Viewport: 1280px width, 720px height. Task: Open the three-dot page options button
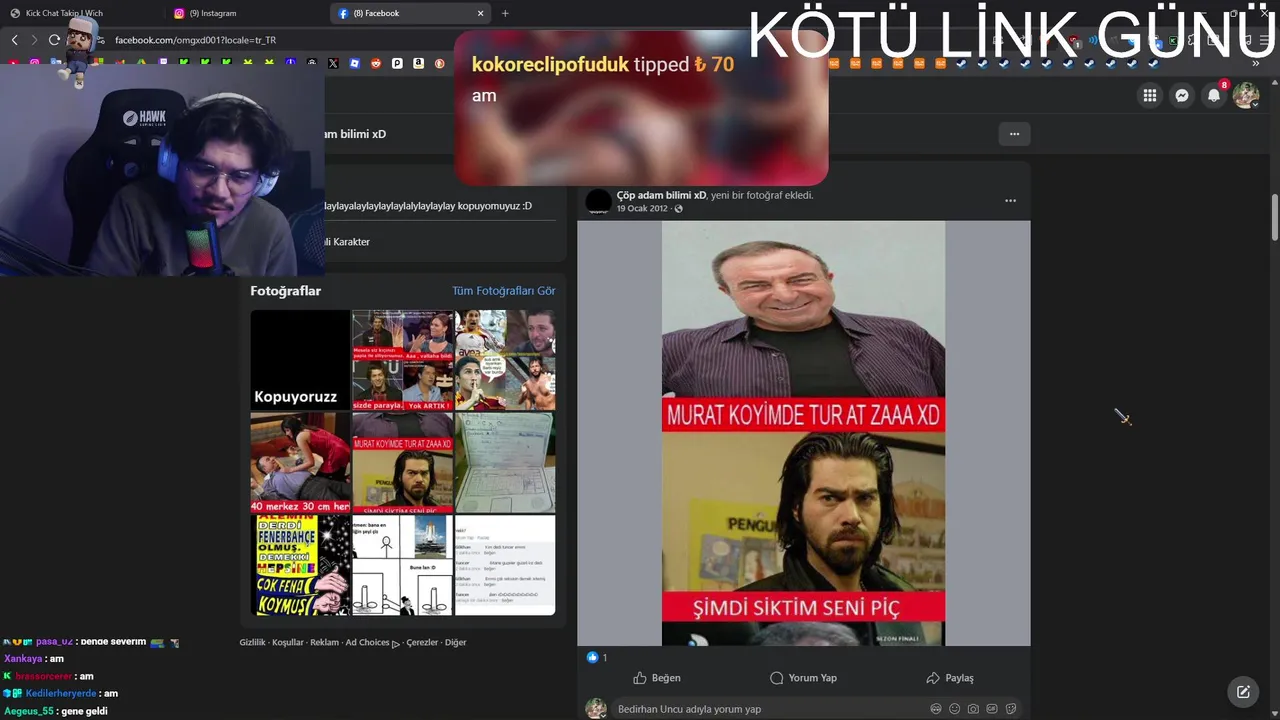(1014, 134)
